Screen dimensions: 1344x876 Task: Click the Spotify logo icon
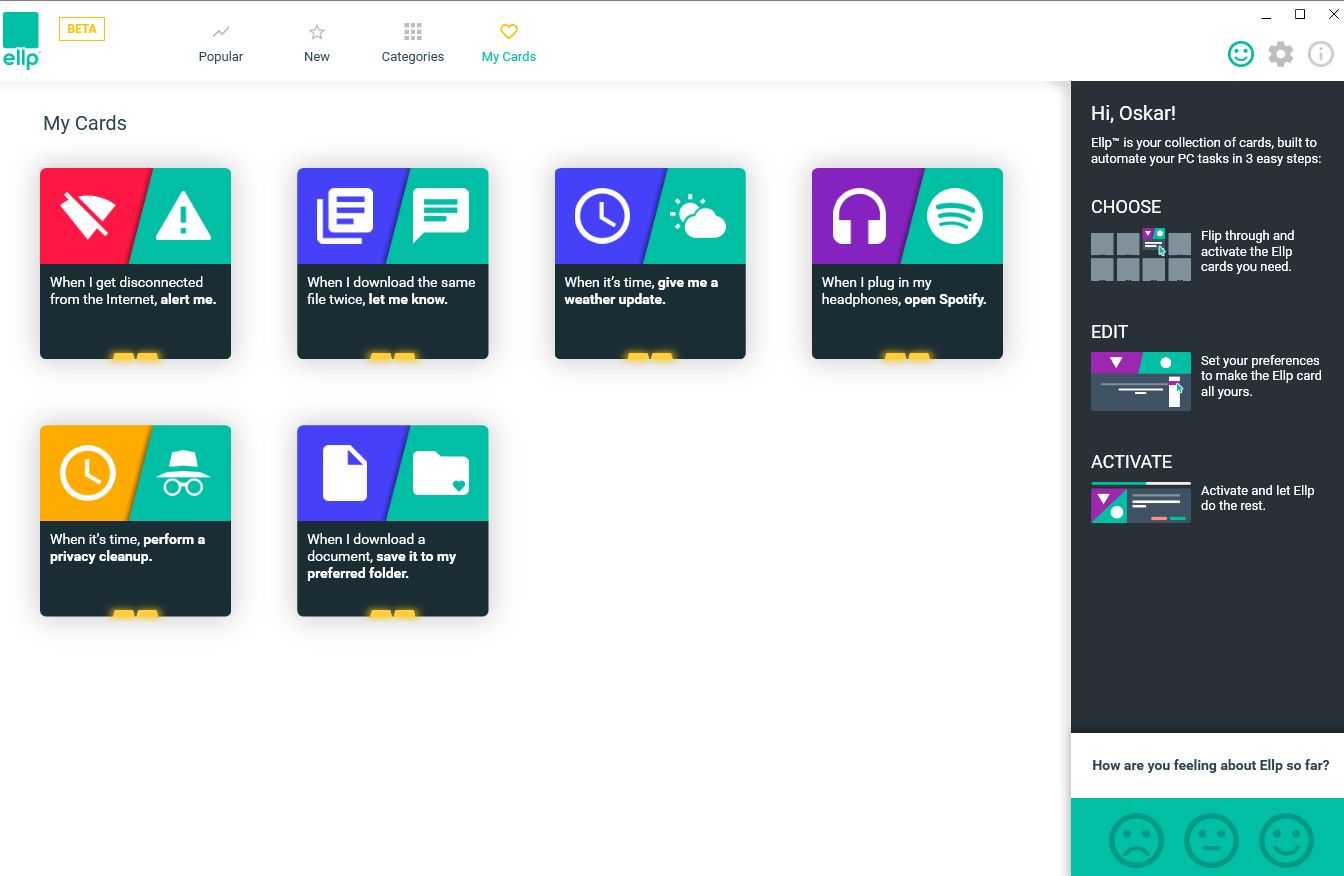[955, 216]
